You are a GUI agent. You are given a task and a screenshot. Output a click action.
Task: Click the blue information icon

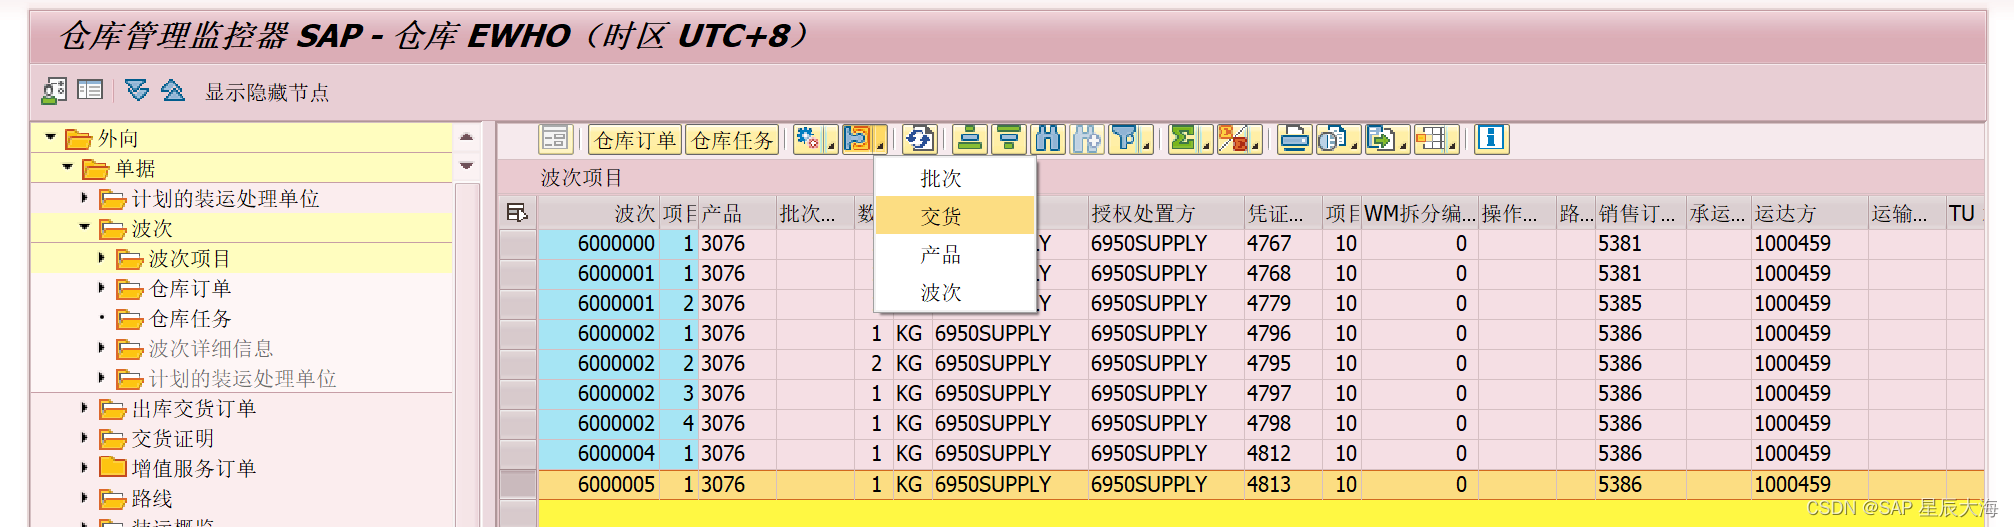tap(1491, 139)
